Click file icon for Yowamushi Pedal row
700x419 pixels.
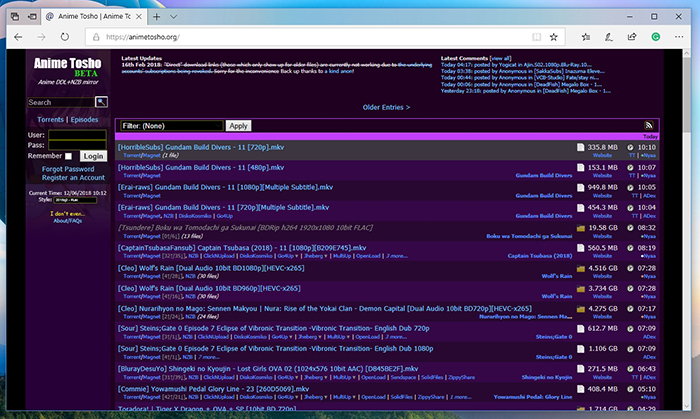point(580,389)
